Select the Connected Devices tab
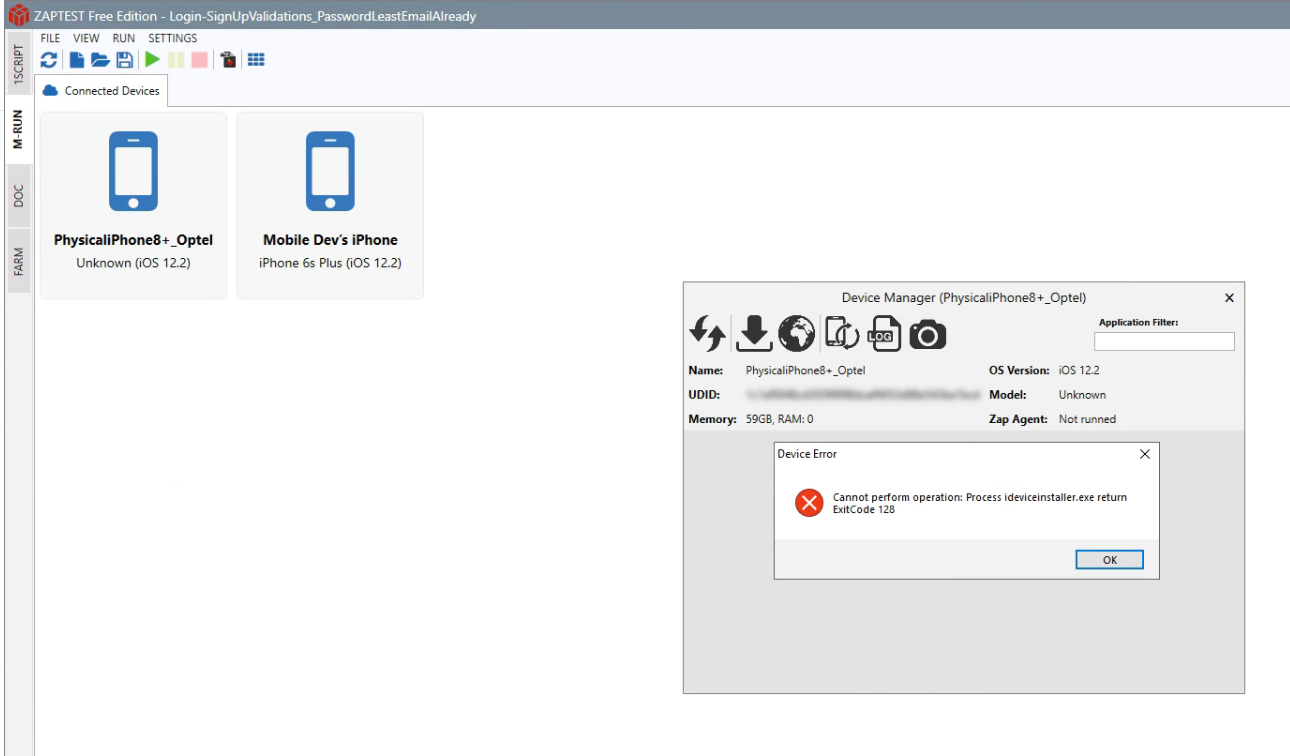This screenshot has height=756, width=1290. [102, 90]
